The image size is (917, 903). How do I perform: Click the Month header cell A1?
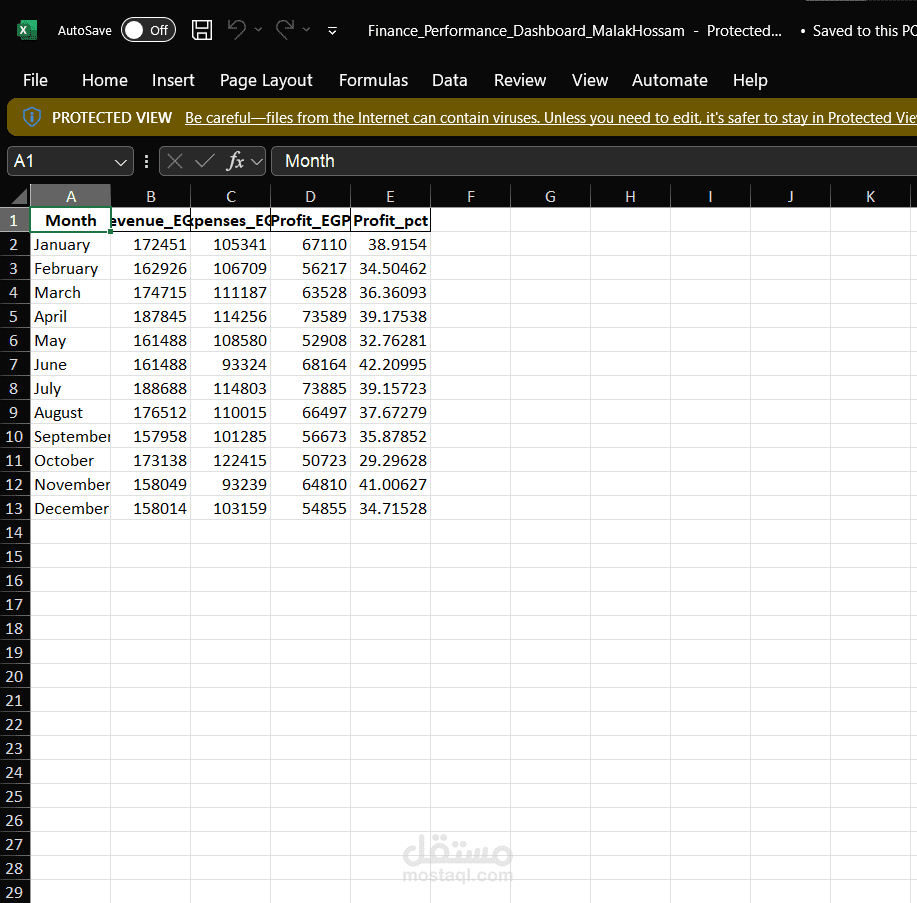(71, 220)
